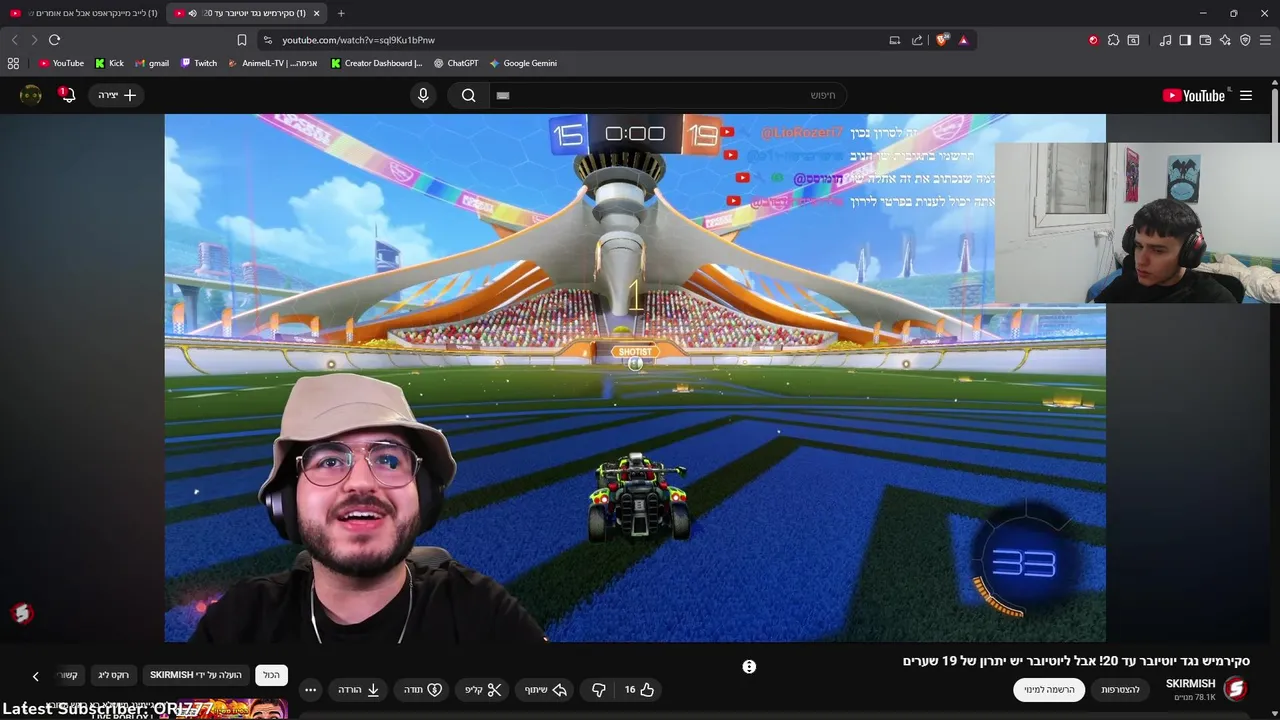The image size is (1280, 720).
Task: Open the SKIRMISH channel name link
Action: [1190, 684]
